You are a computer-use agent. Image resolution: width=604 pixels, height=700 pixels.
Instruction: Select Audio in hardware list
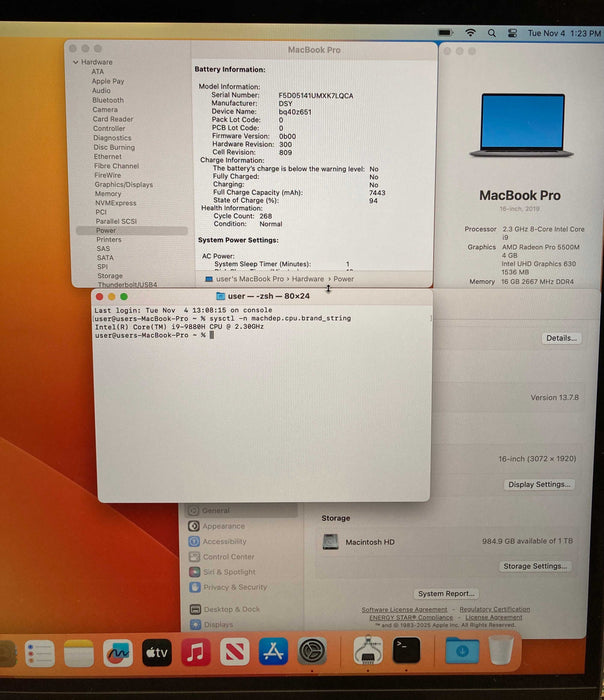point(101,90)
